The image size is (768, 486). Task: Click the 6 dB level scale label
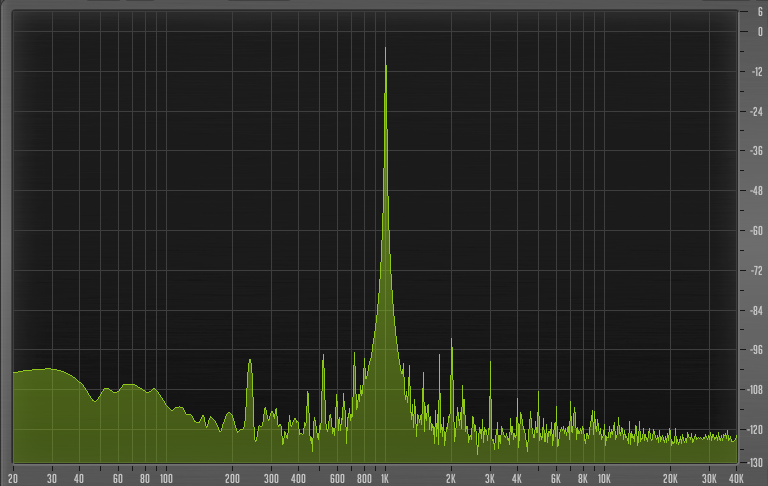(760, 12)
